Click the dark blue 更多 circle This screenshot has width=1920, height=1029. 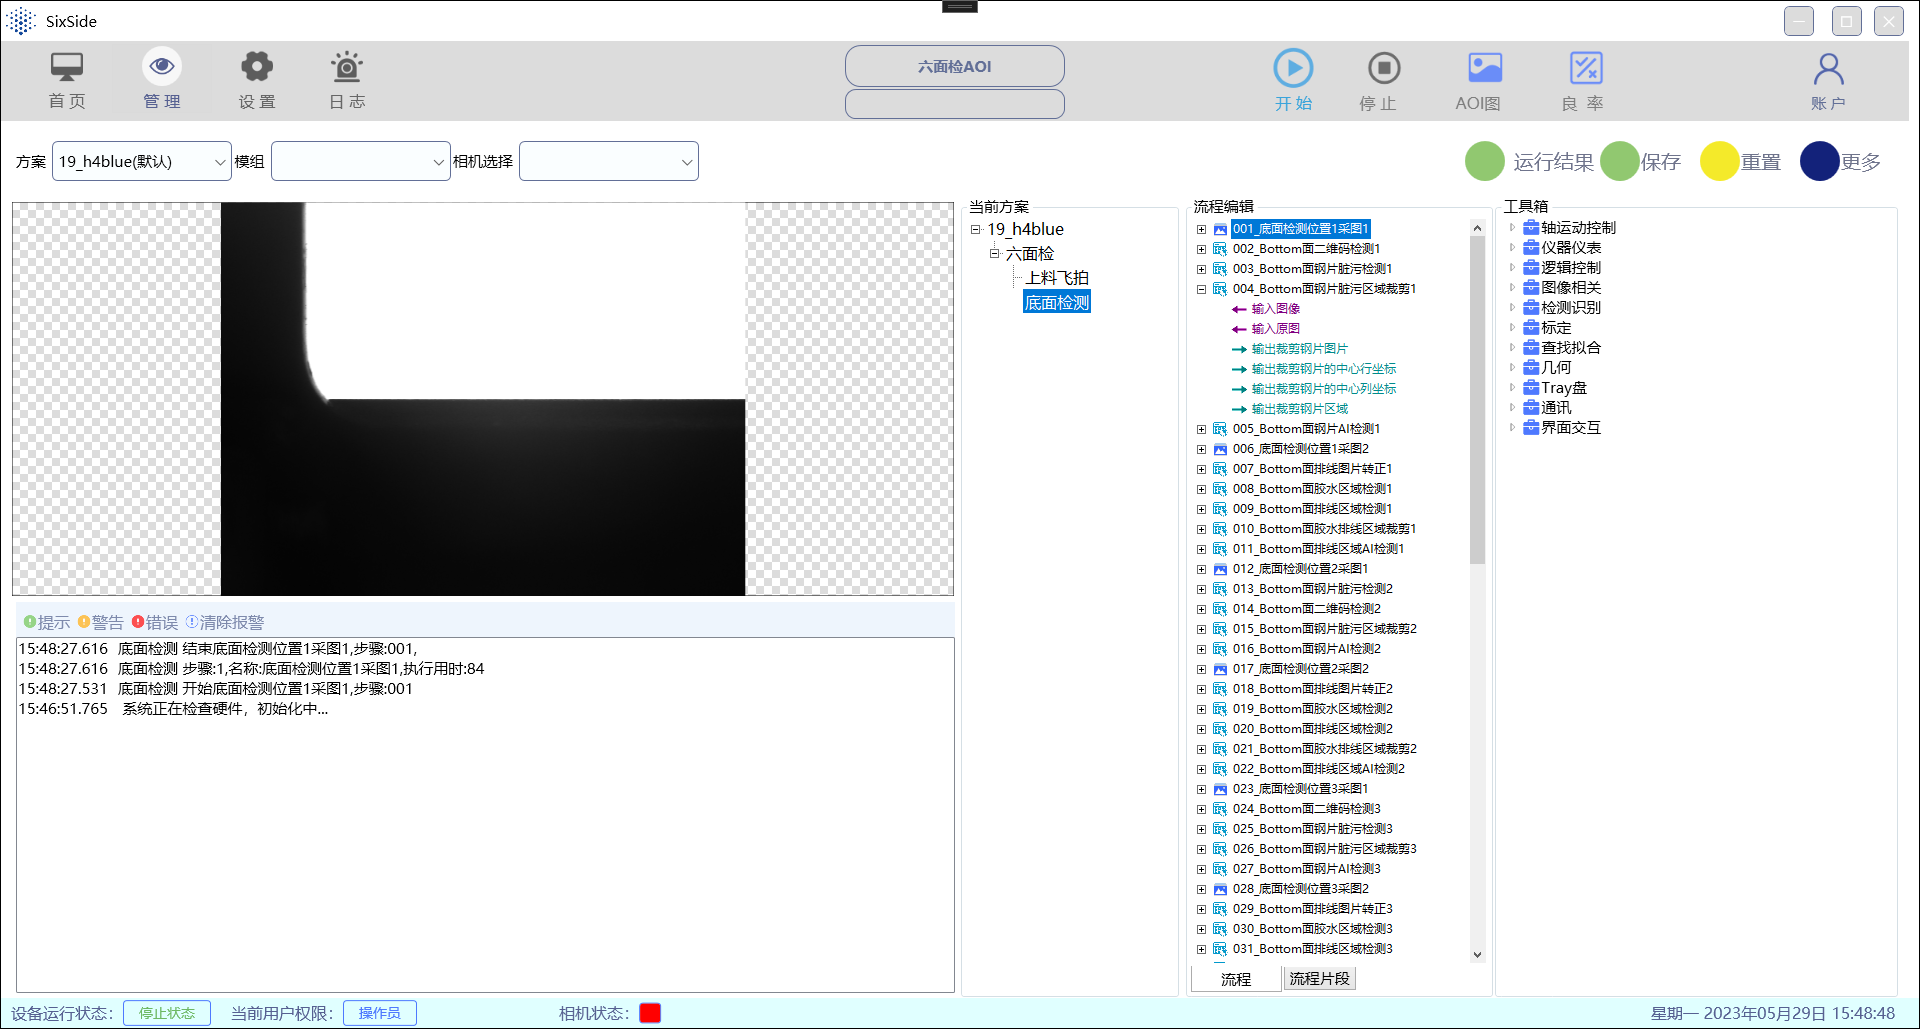click(1820, 161)
